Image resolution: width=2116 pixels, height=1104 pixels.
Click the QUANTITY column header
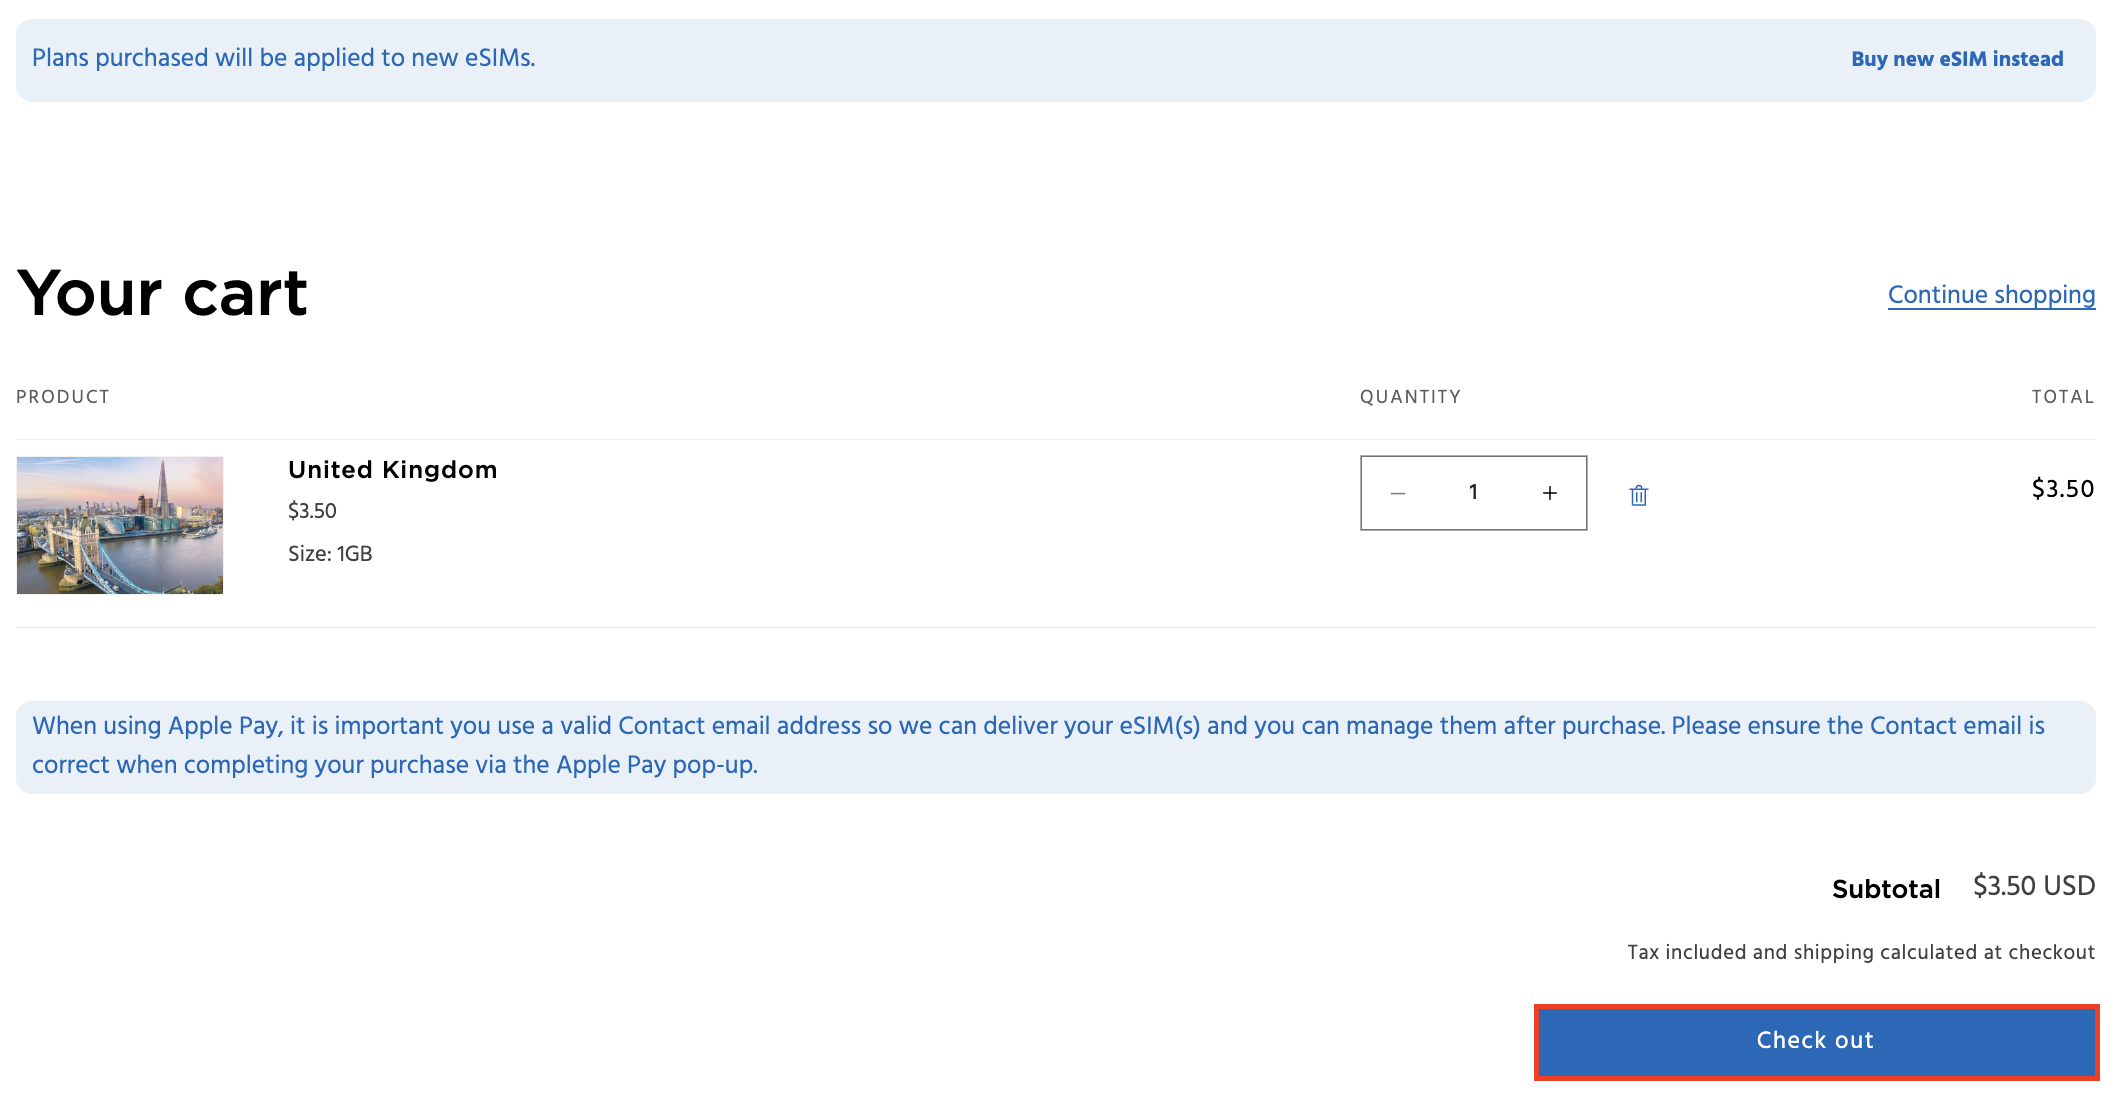1409,396
